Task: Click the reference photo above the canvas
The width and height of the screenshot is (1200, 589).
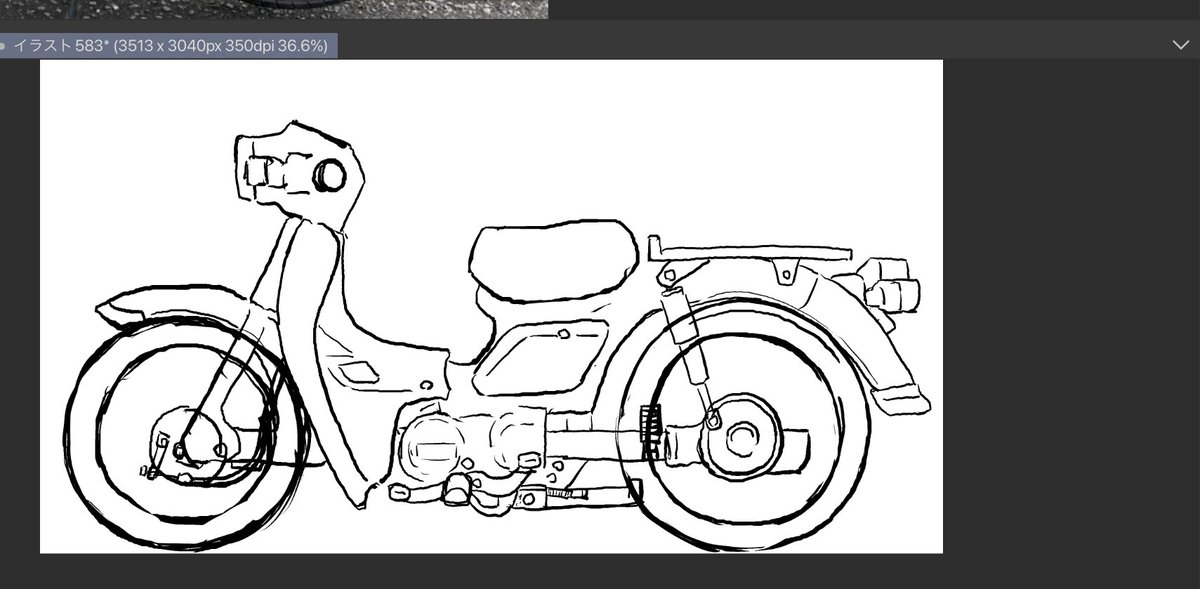Action: pos(274,9)
